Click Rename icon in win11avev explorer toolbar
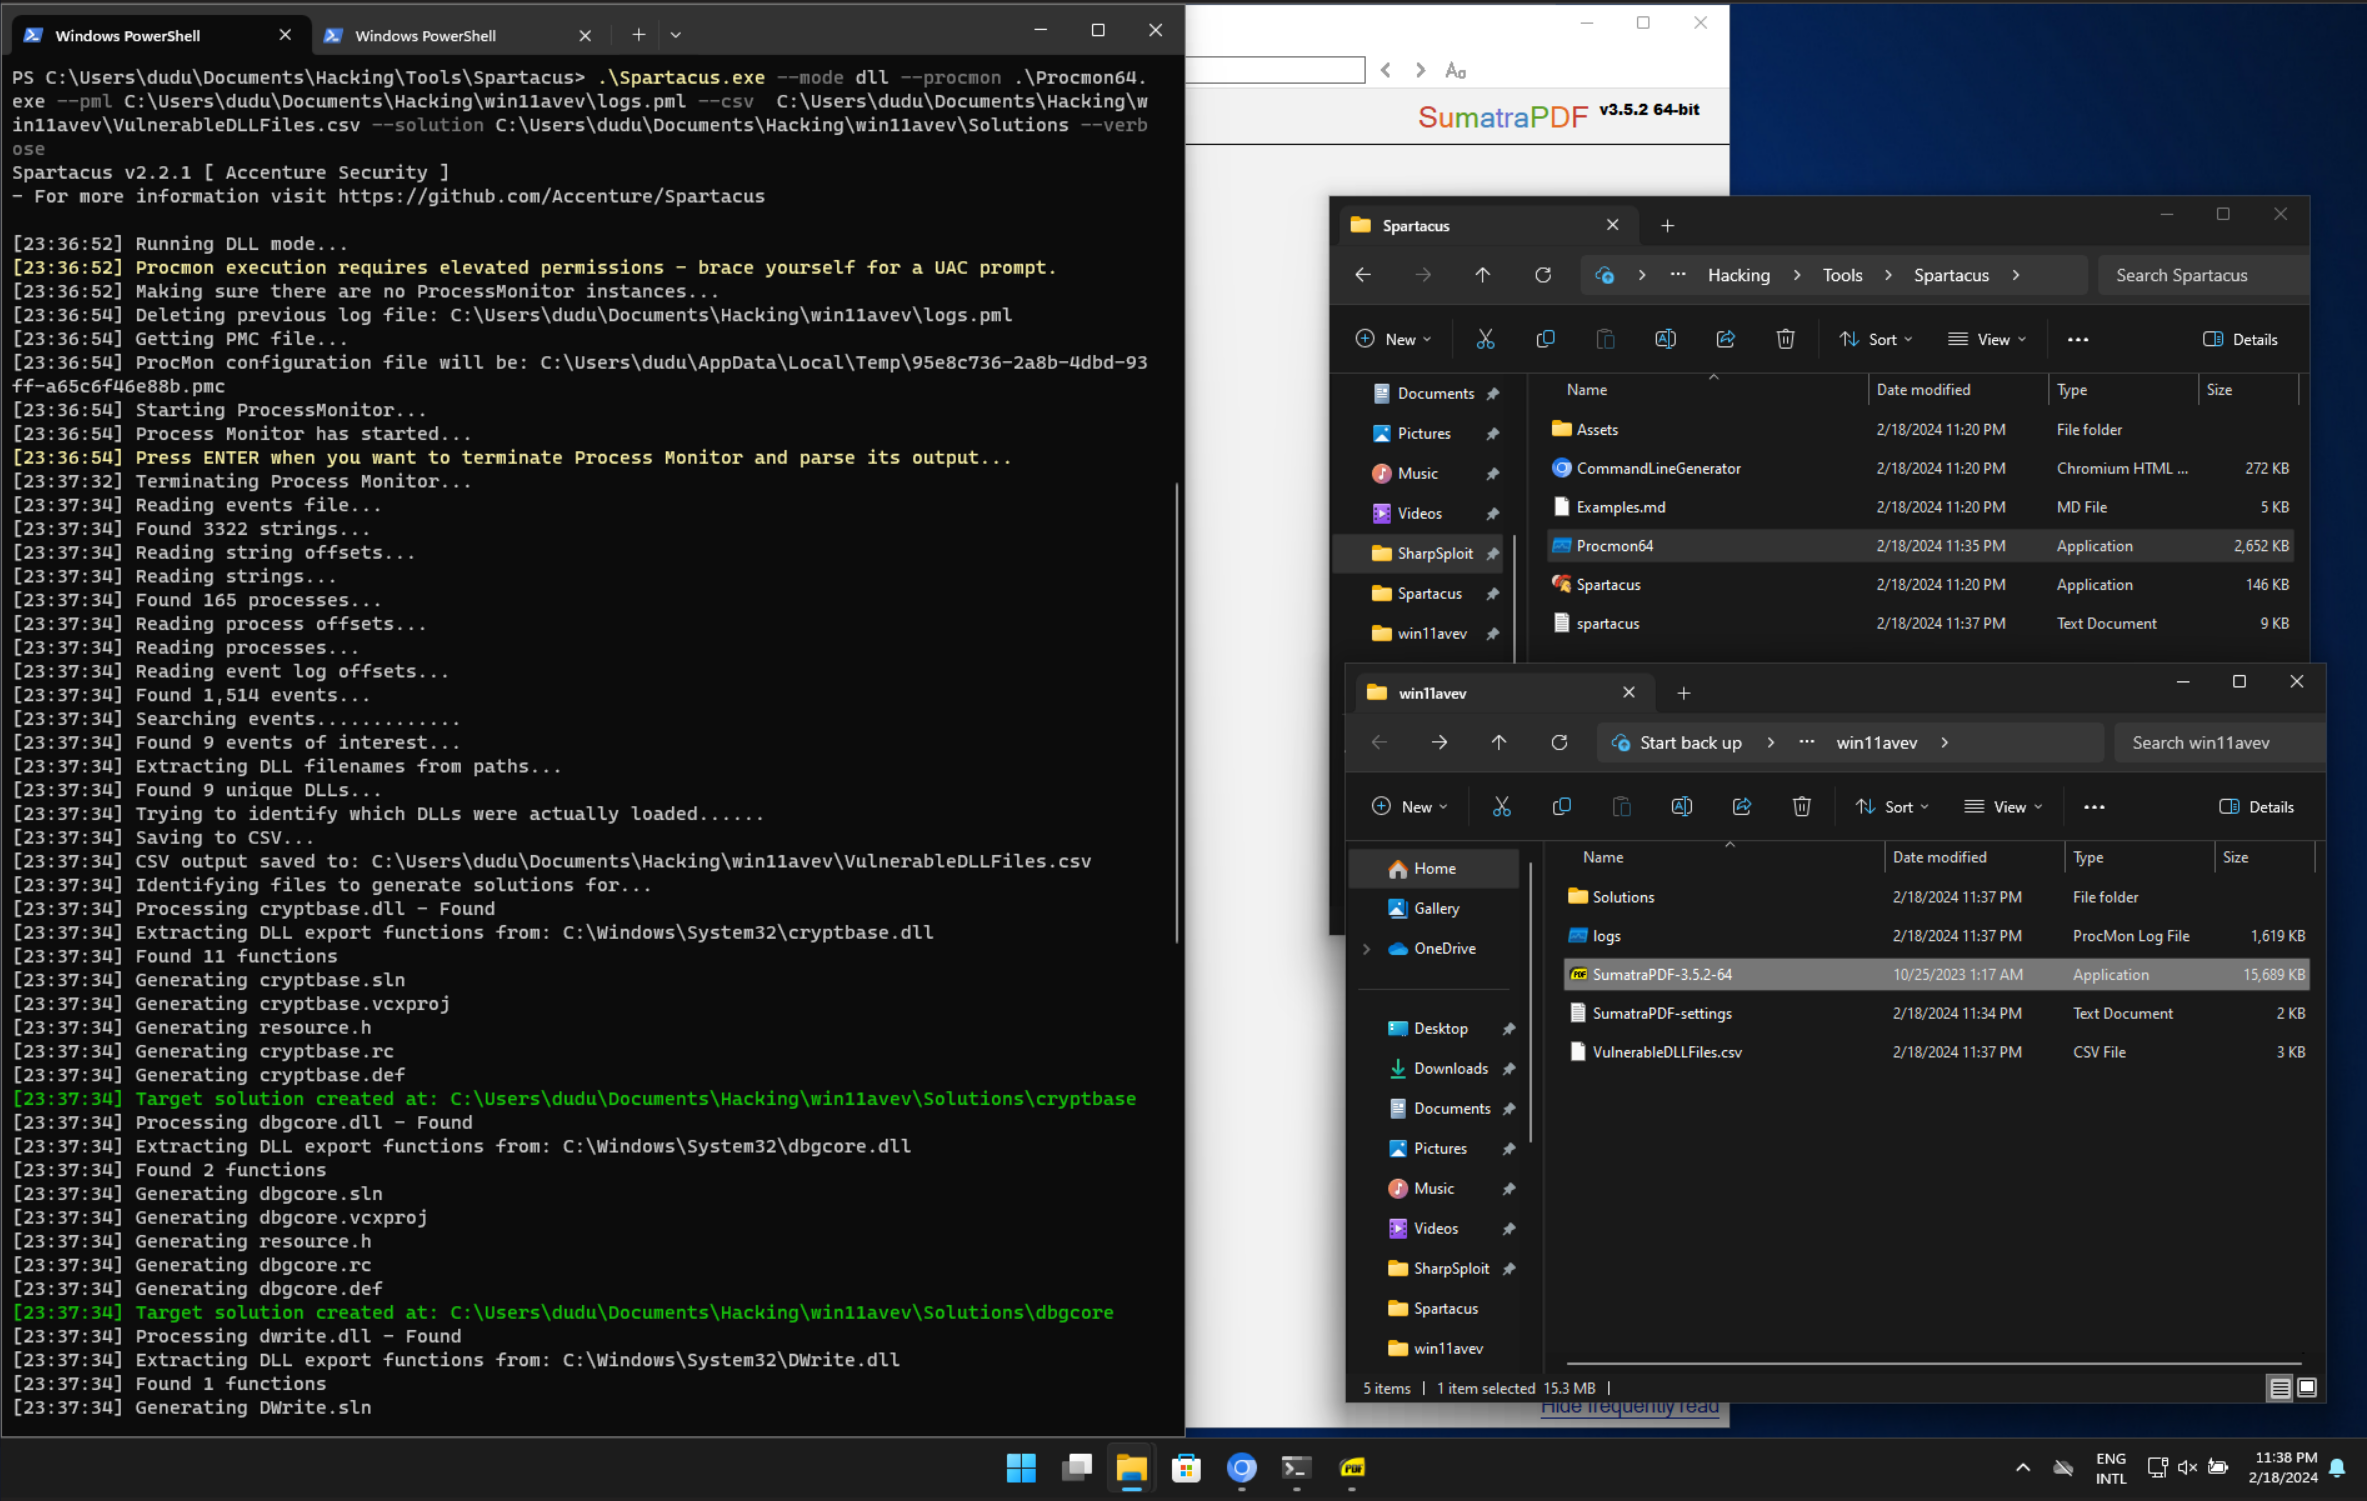 pos(1681,807)
